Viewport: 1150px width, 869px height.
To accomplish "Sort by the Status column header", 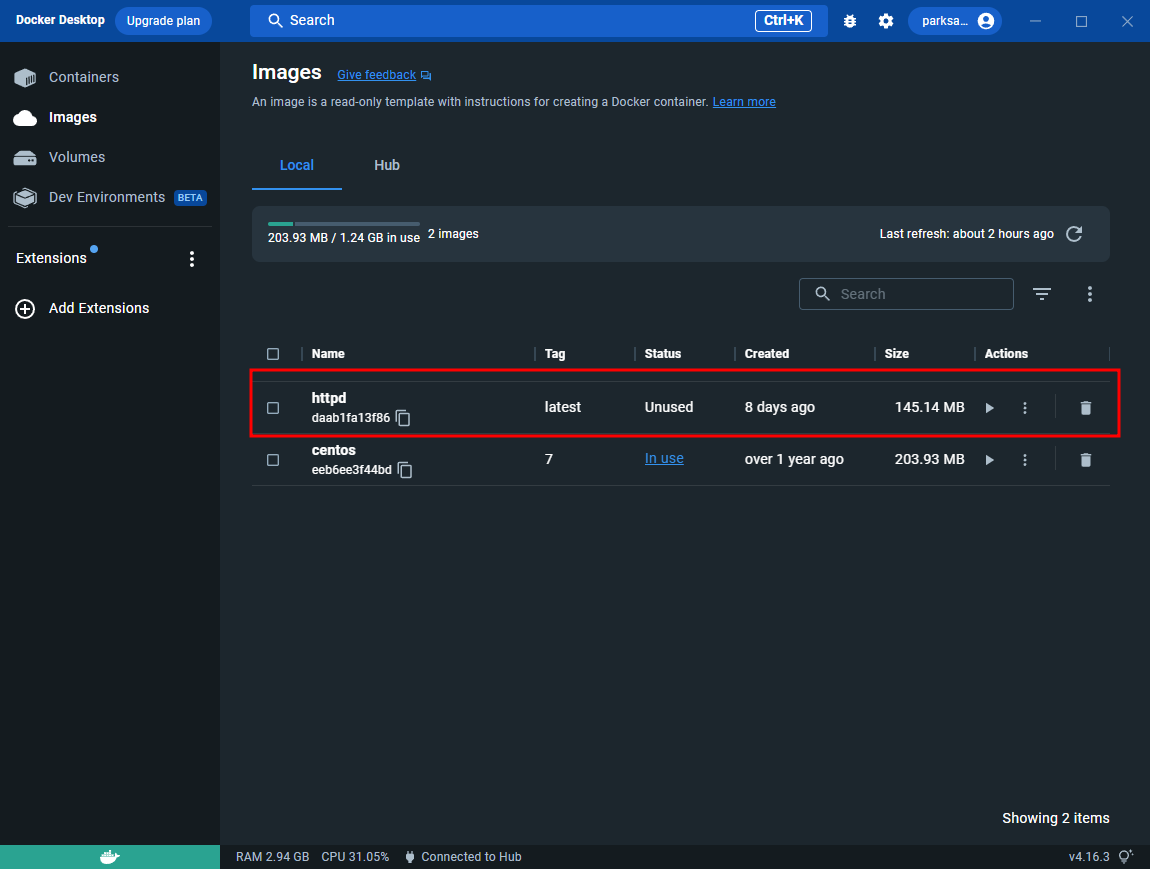I will (662, 353).
